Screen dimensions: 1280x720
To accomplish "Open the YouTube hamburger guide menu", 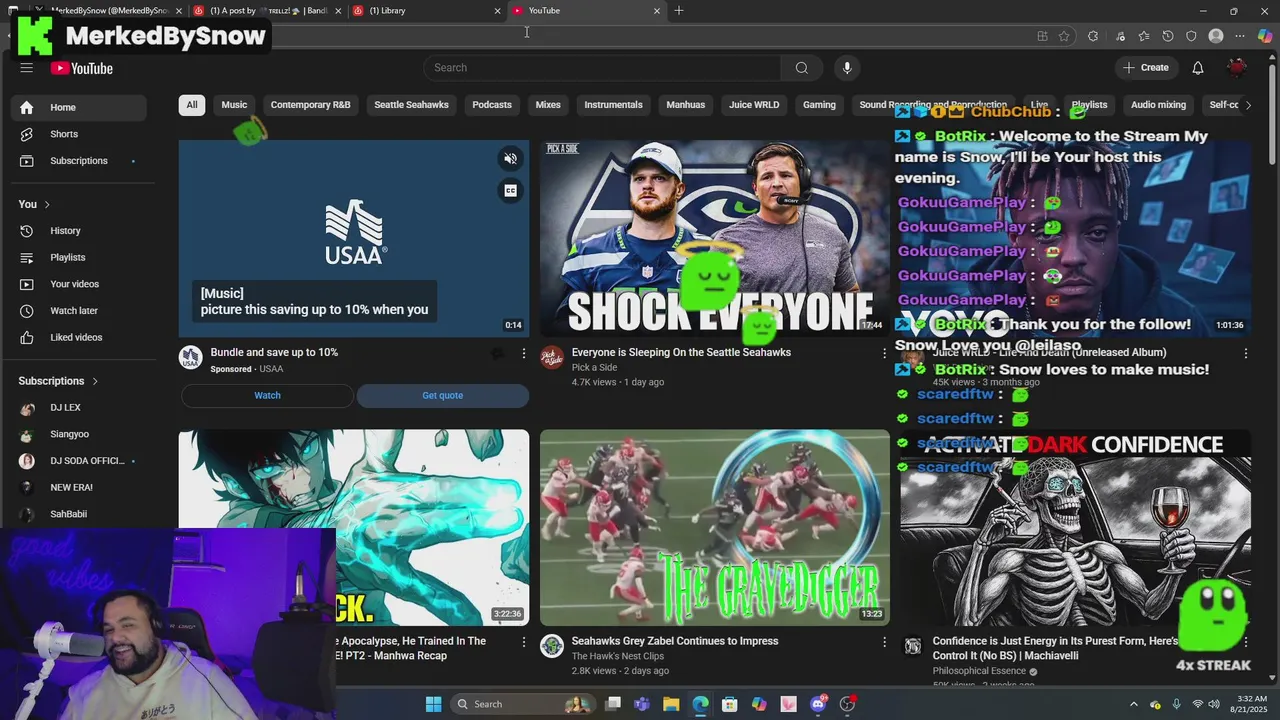I will (27, 68).
